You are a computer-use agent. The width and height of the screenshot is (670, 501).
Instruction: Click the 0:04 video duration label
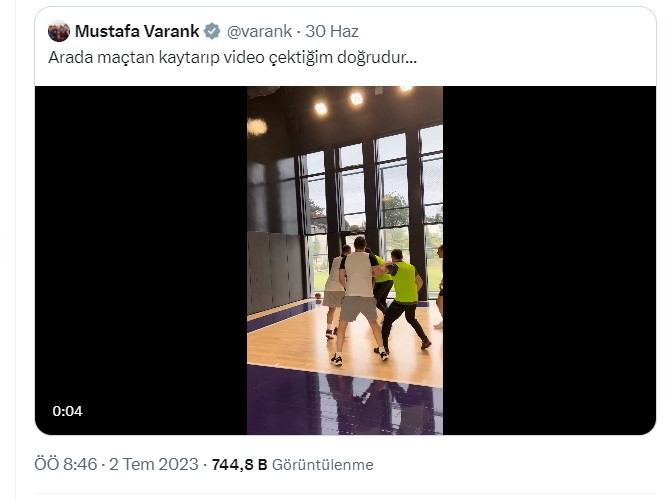tap(67, 411)
